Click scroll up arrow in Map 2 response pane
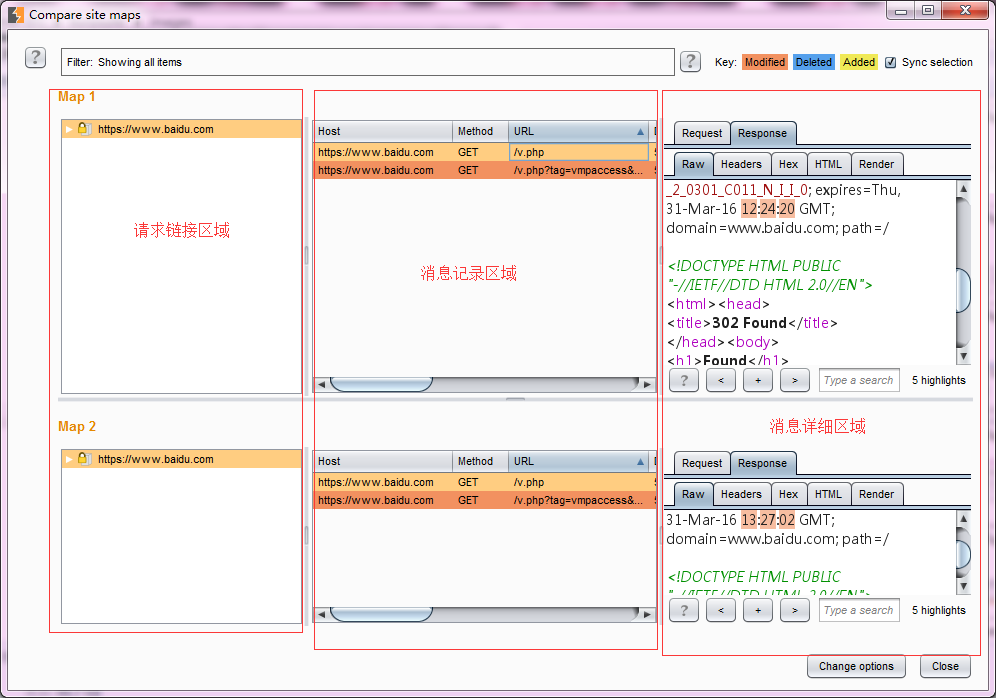This screenshot has width=996, height=698. [x=964, y=518]
